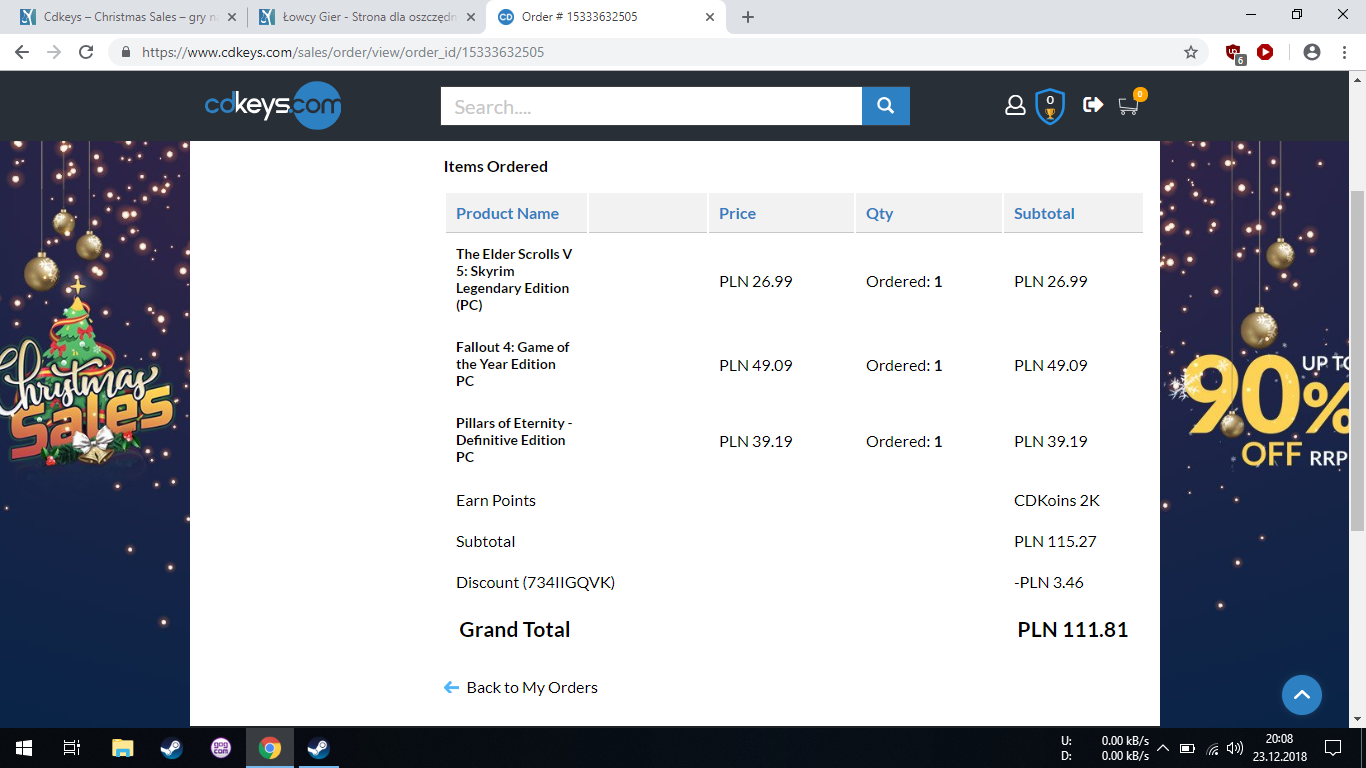
Task: Click Pillars of Eternity - Definitive Edition
Action: [514, 440]
